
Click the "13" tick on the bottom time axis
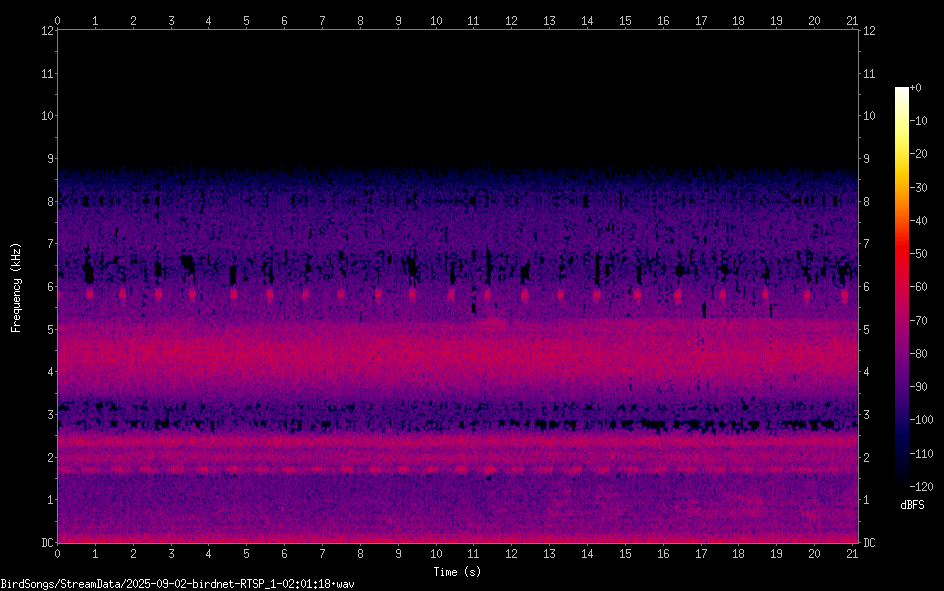(549, 554)
